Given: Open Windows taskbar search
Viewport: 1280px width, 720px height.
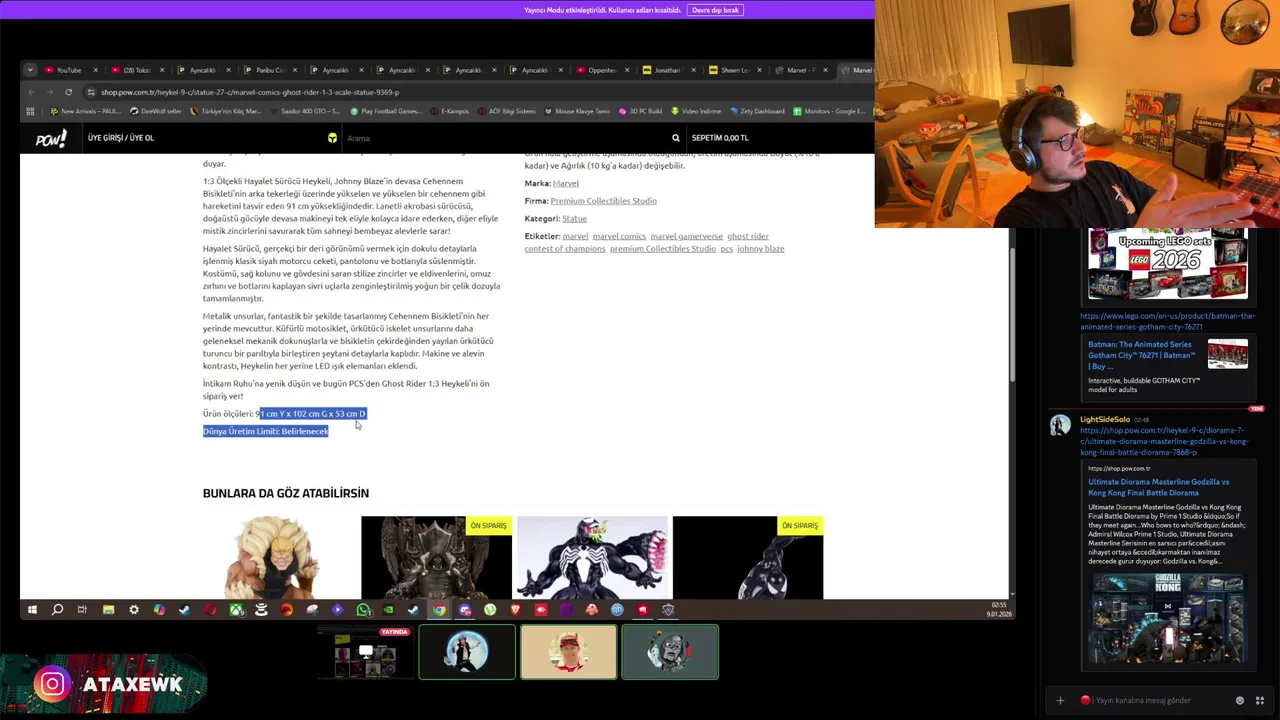Looking at the screenshot, I should [57, 610].
